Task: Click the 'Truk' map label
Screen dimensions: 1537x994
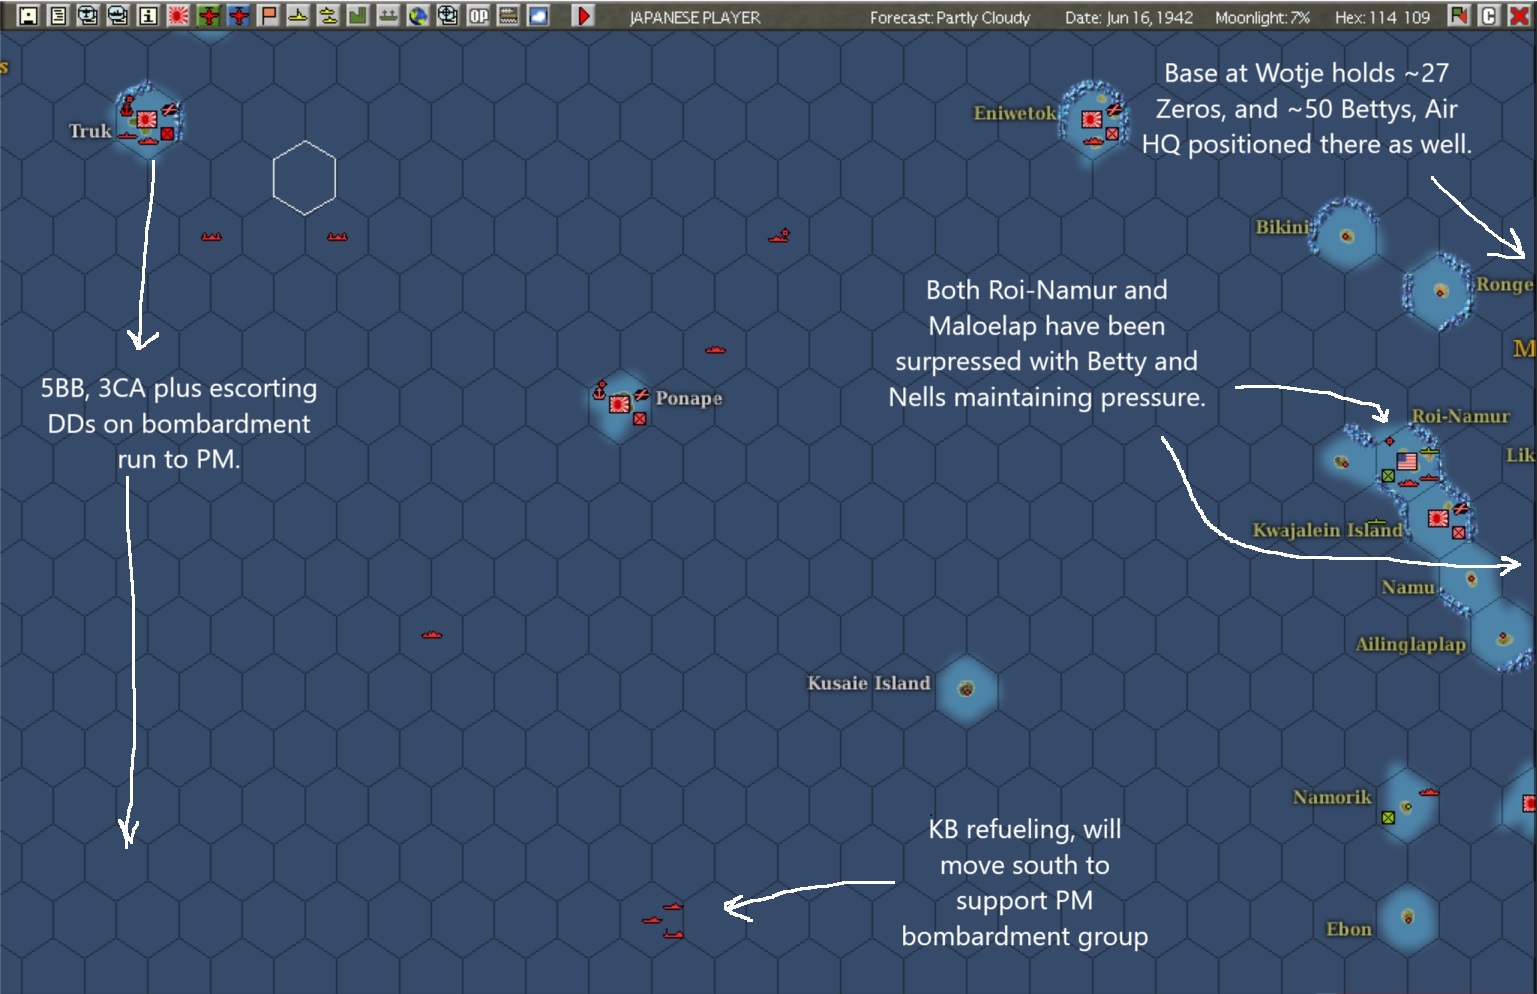Action: coord(90,131)
